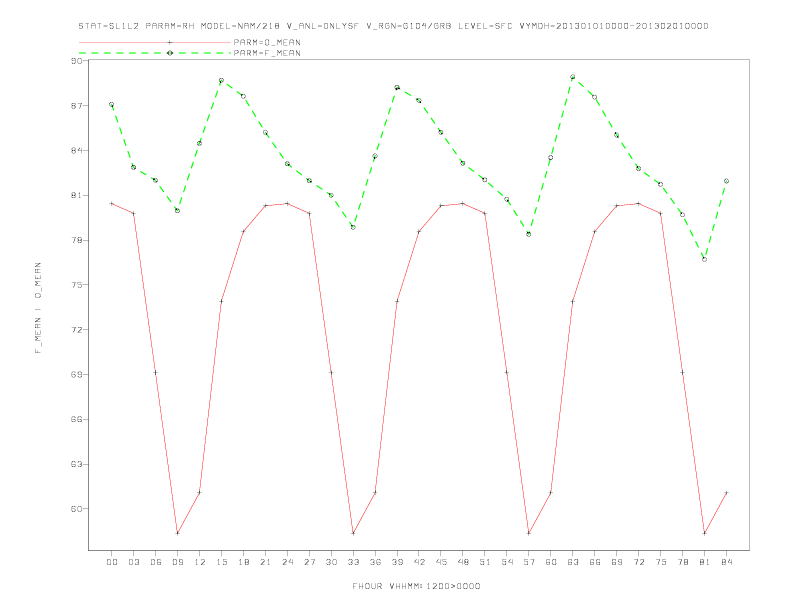Click the green dashed F_MEAN legend line sample

(x=155, y=53)
